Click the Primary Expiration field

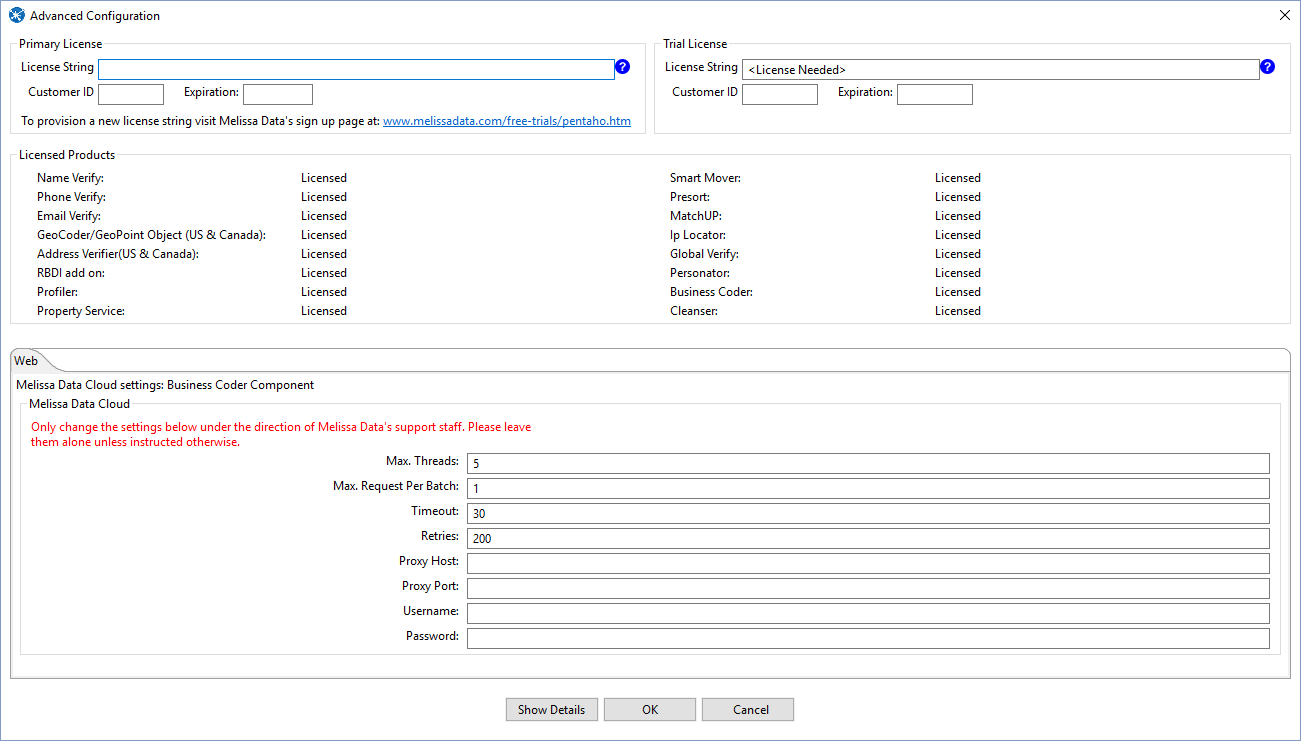[x=278, y=94]
